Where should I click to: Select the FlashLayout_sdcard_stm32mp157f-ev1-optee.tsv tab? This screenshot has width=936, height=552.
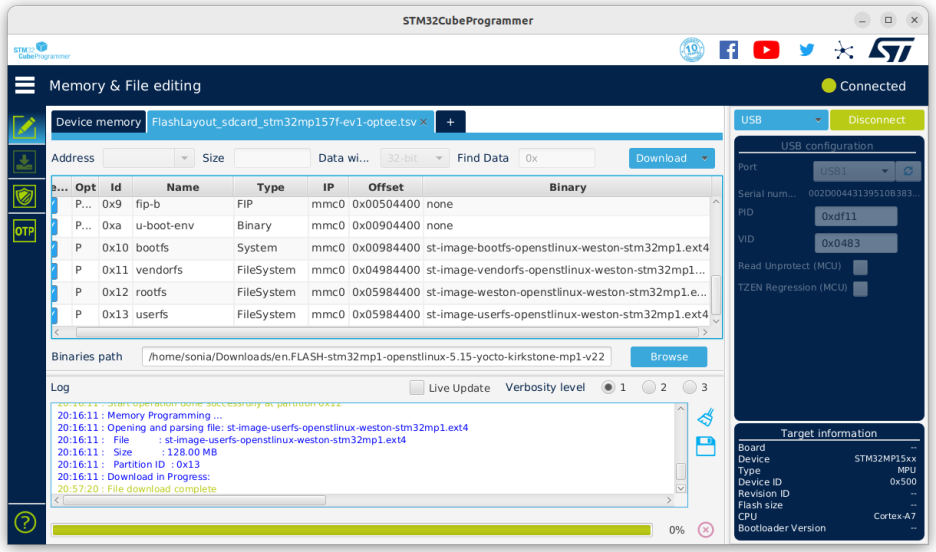[x=284, y=122]
